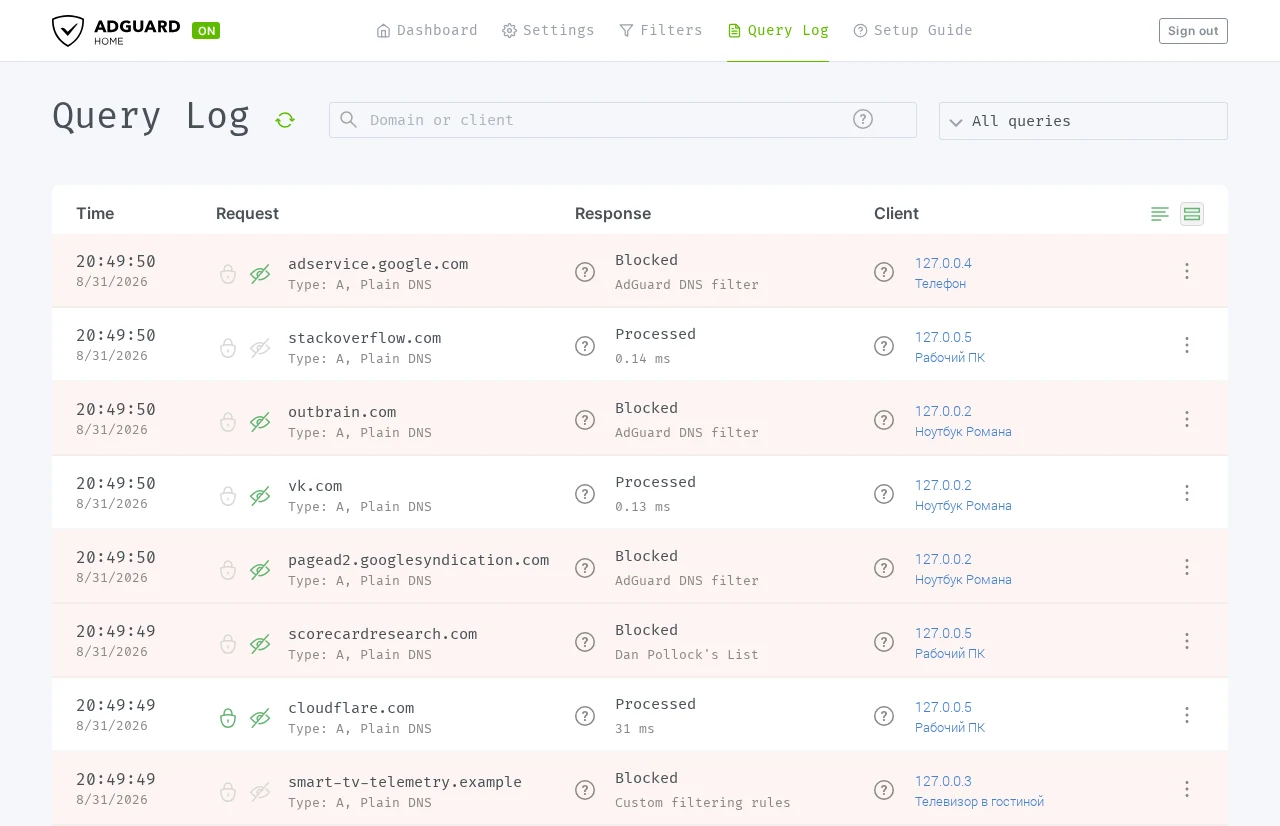
Task: Open actions menu for pagead2.googlesyndication.com
Action: [x=1187, y=567]
